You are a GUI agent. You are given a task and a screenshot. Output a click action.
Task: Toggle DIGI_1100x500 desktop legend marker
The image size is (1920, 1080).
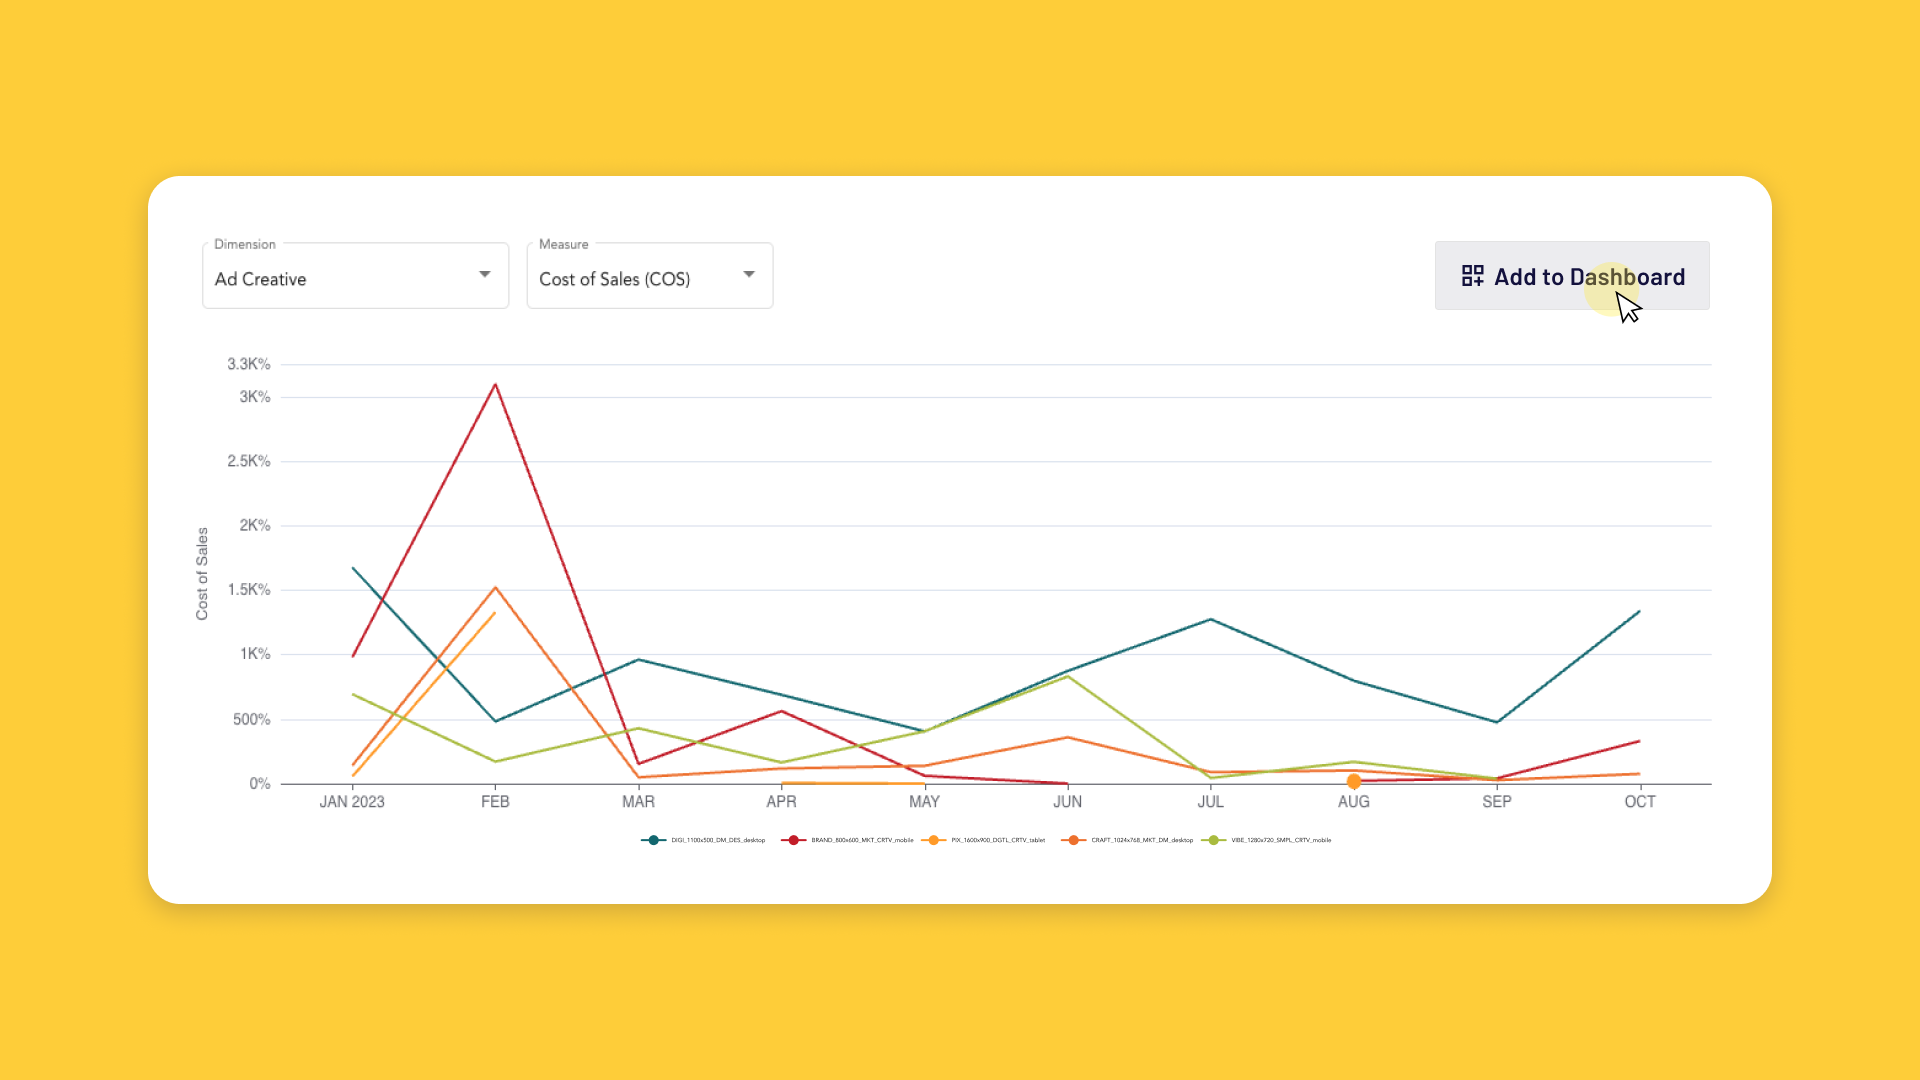point(654,840)
